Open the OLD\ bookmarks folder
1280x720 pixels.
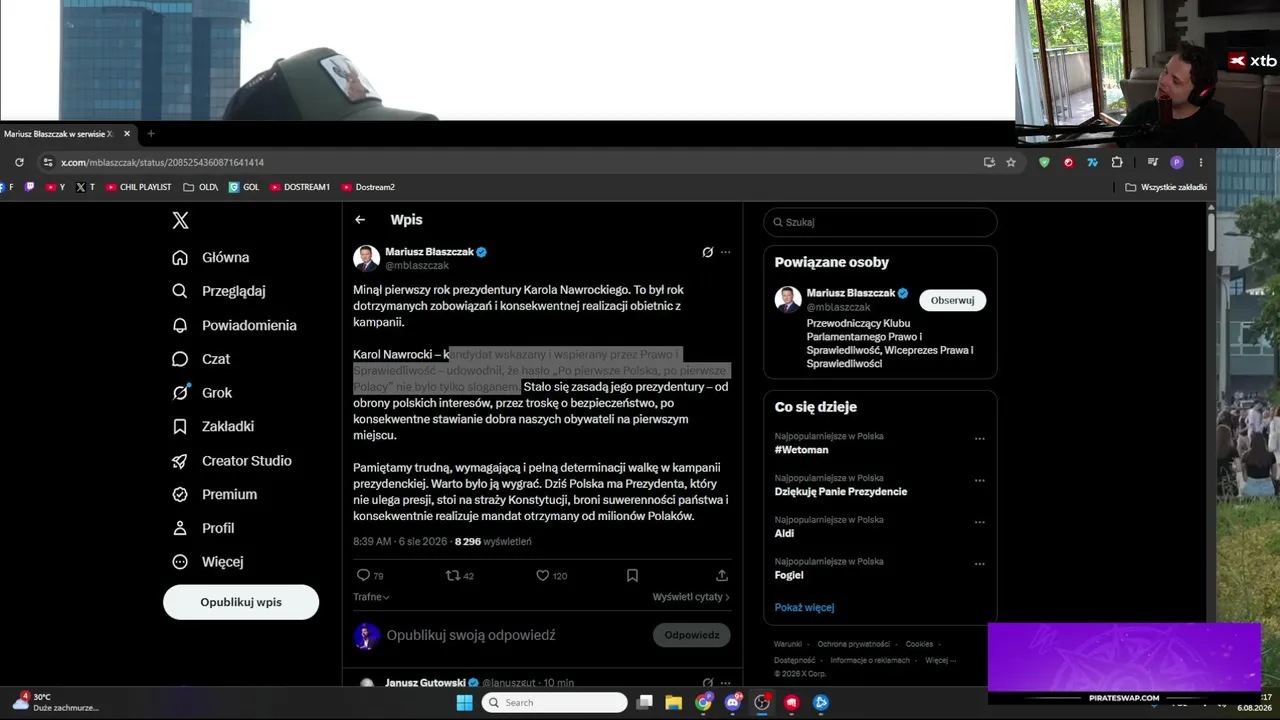click(200, 187)
